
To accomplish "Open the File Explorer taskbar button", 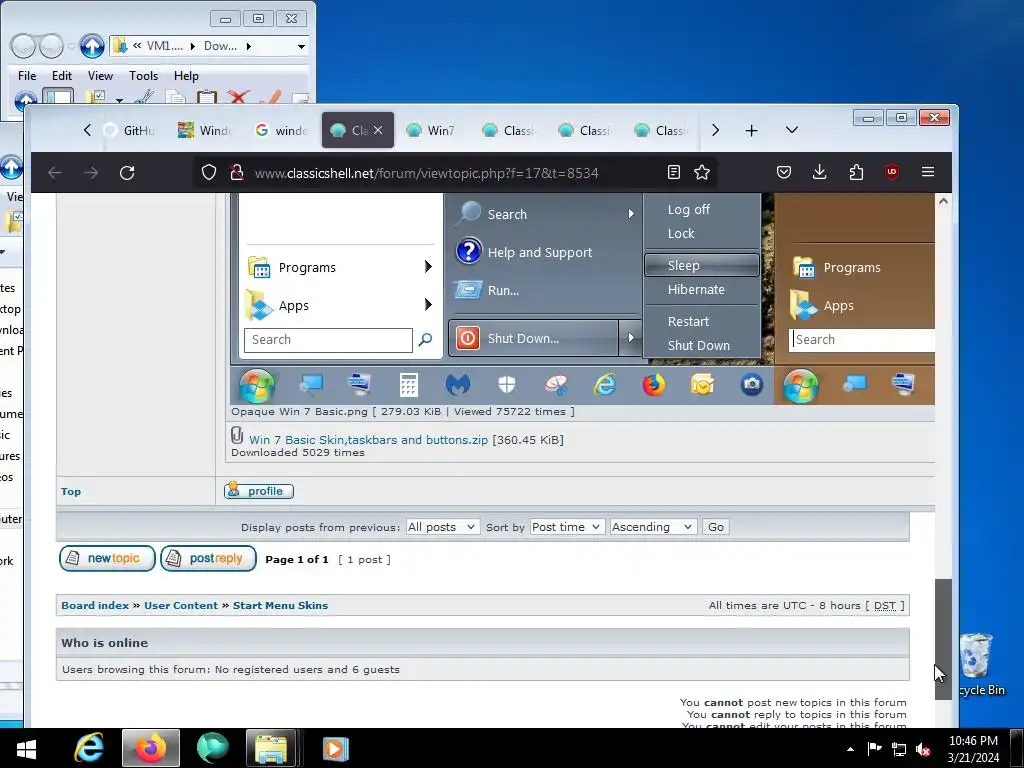I will click(271, 748).
